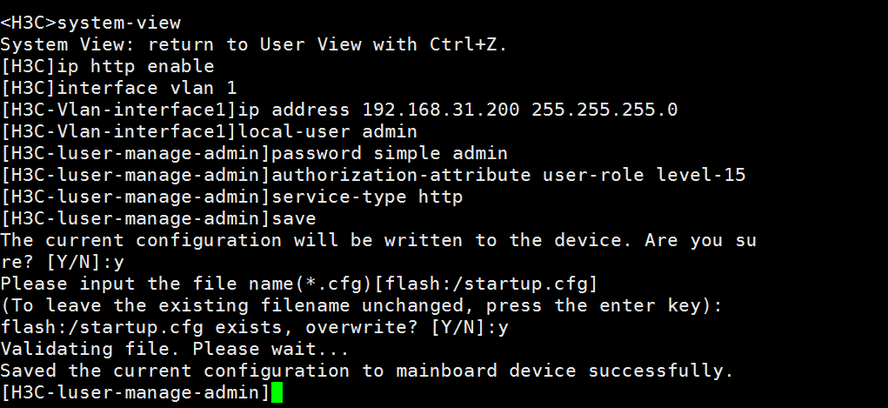Click the 're? [Y/N]:y' confirmation line
888x408 pixels.
(62, 262)
